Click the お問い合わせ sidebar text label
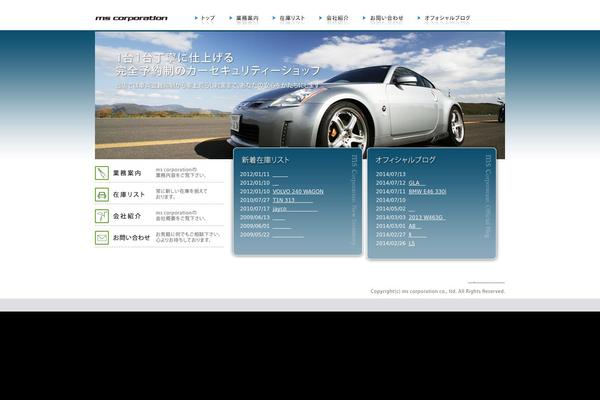This screenshot has height=400, width=600. pyautogui.click(x=131, y=238)
